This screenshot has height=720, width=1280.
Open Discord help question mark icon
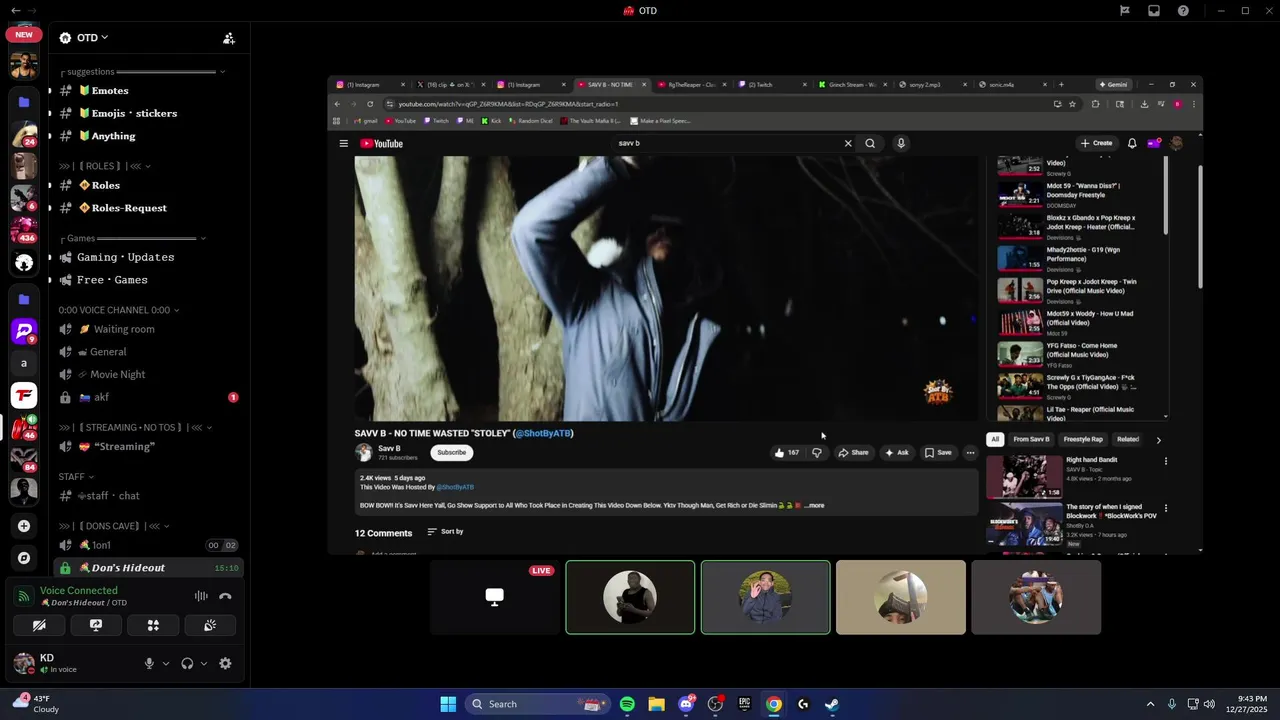click(x=1184, y=11)
